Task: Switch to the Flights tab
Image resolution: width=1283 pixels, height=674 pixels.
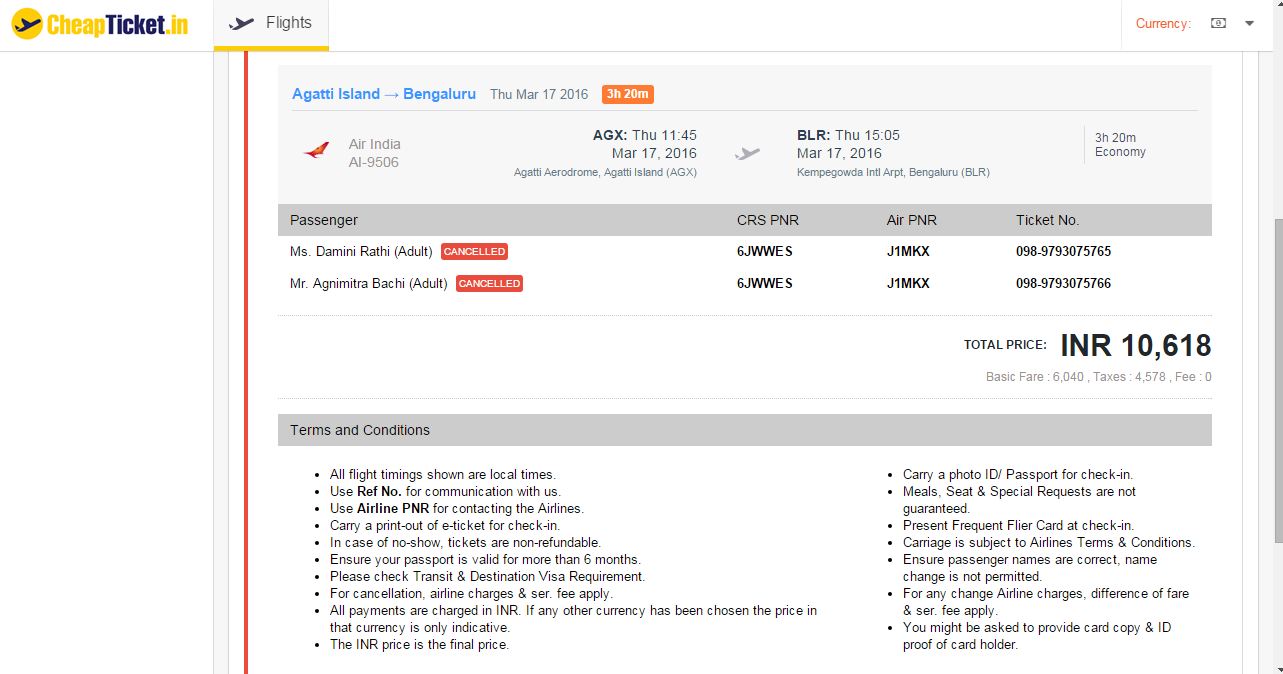Action: coord(271,23)
